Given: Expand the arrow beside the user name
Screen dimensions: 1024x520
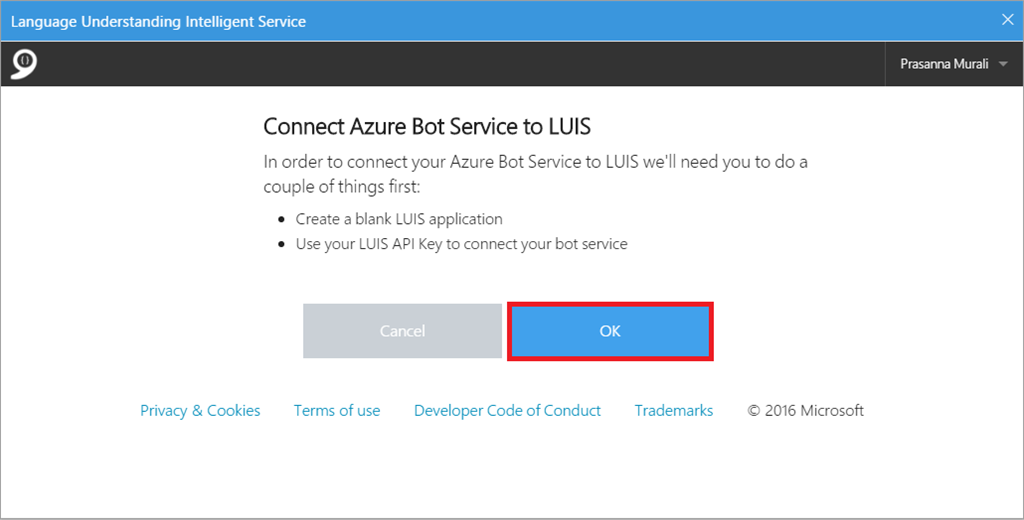Looking at the screenshot, I should pyautogui.click(x=1003, y=65).
